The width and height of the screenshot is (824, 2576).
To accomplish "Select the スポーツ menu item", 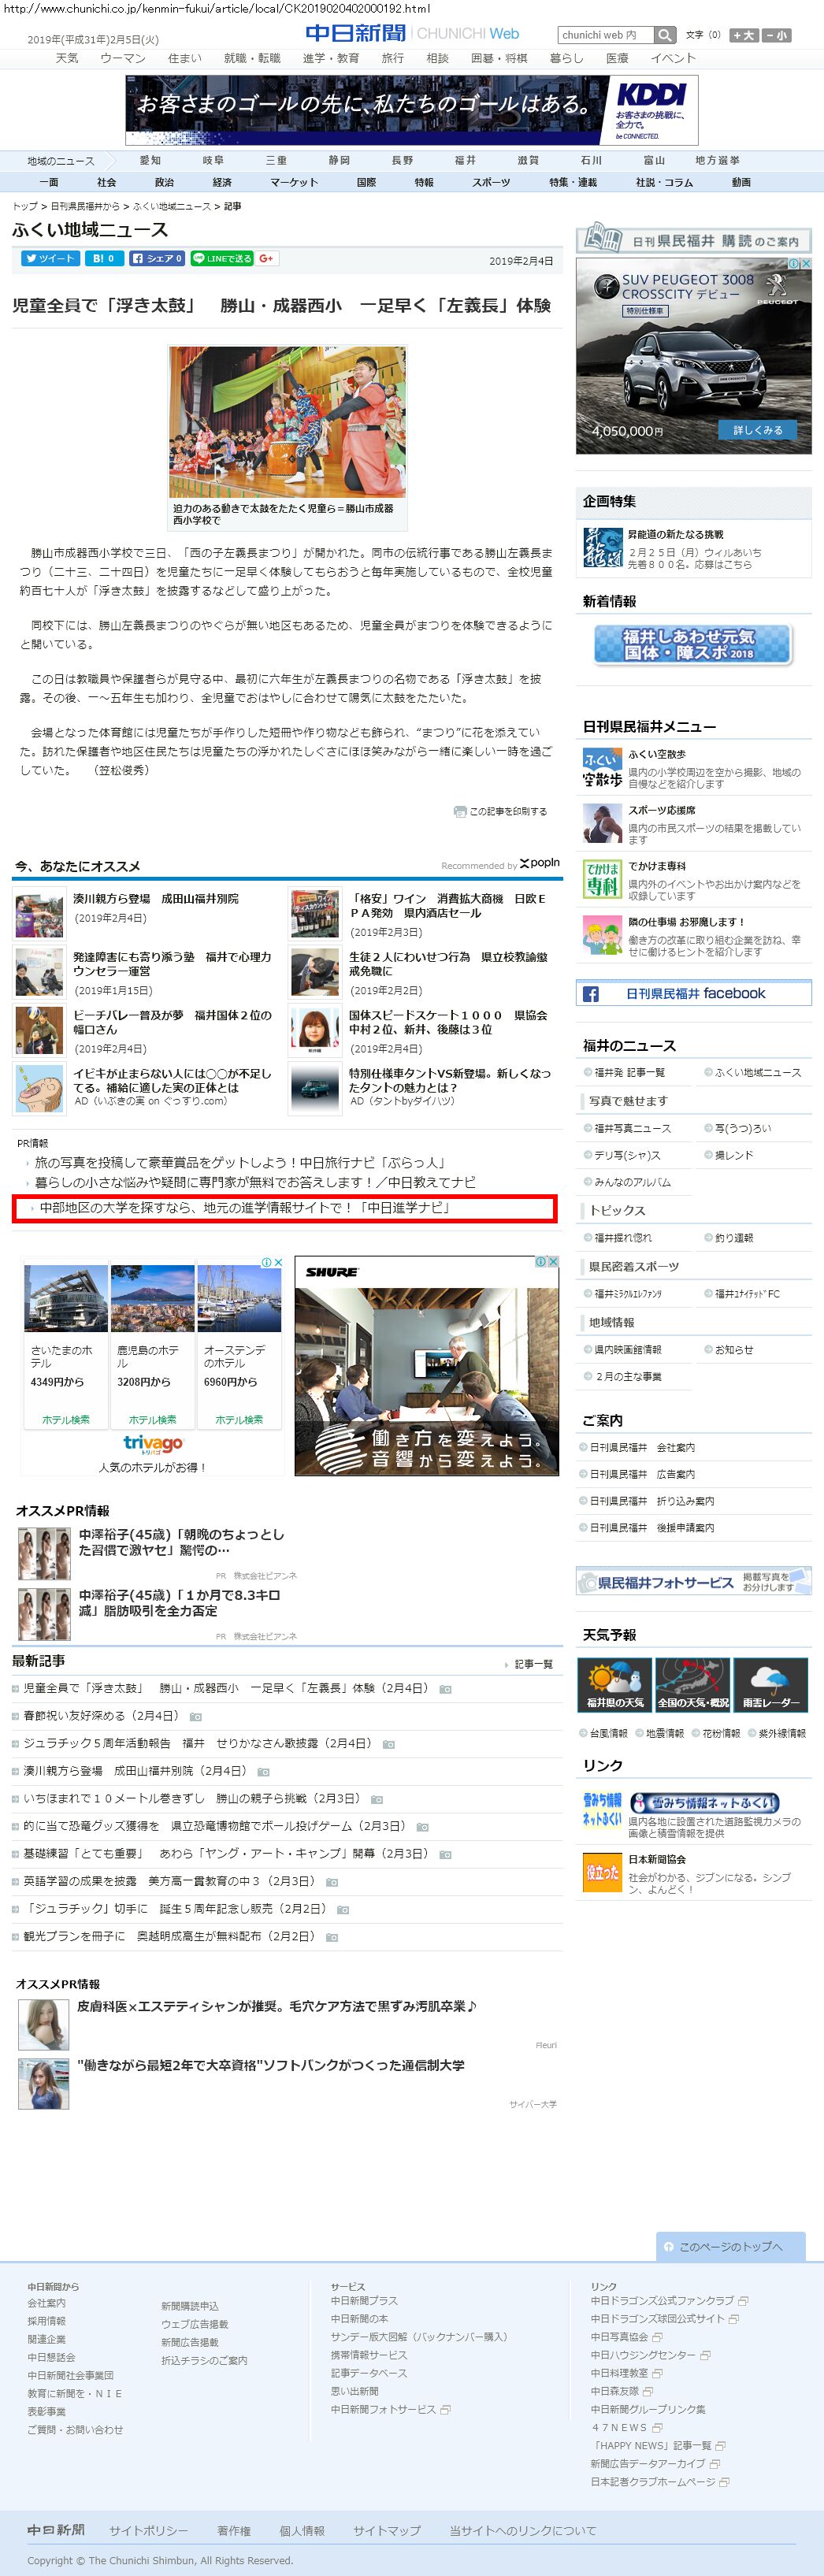I will click(490, 182).
